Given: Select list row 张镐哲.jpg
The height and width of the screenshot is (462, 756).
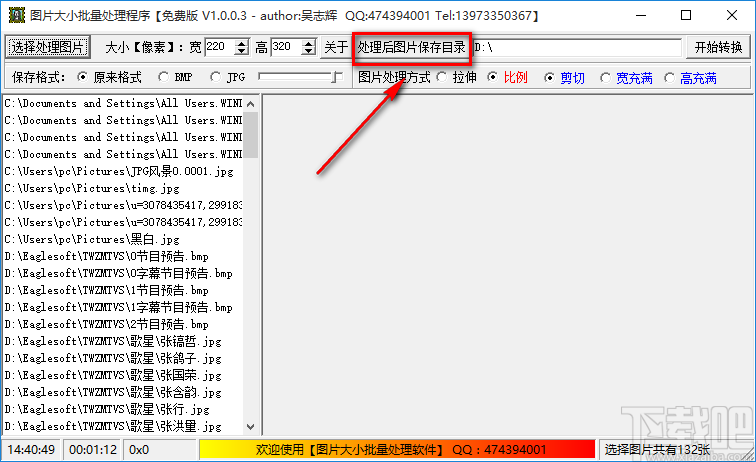Looking at the screenshot, I should [123, 341].
